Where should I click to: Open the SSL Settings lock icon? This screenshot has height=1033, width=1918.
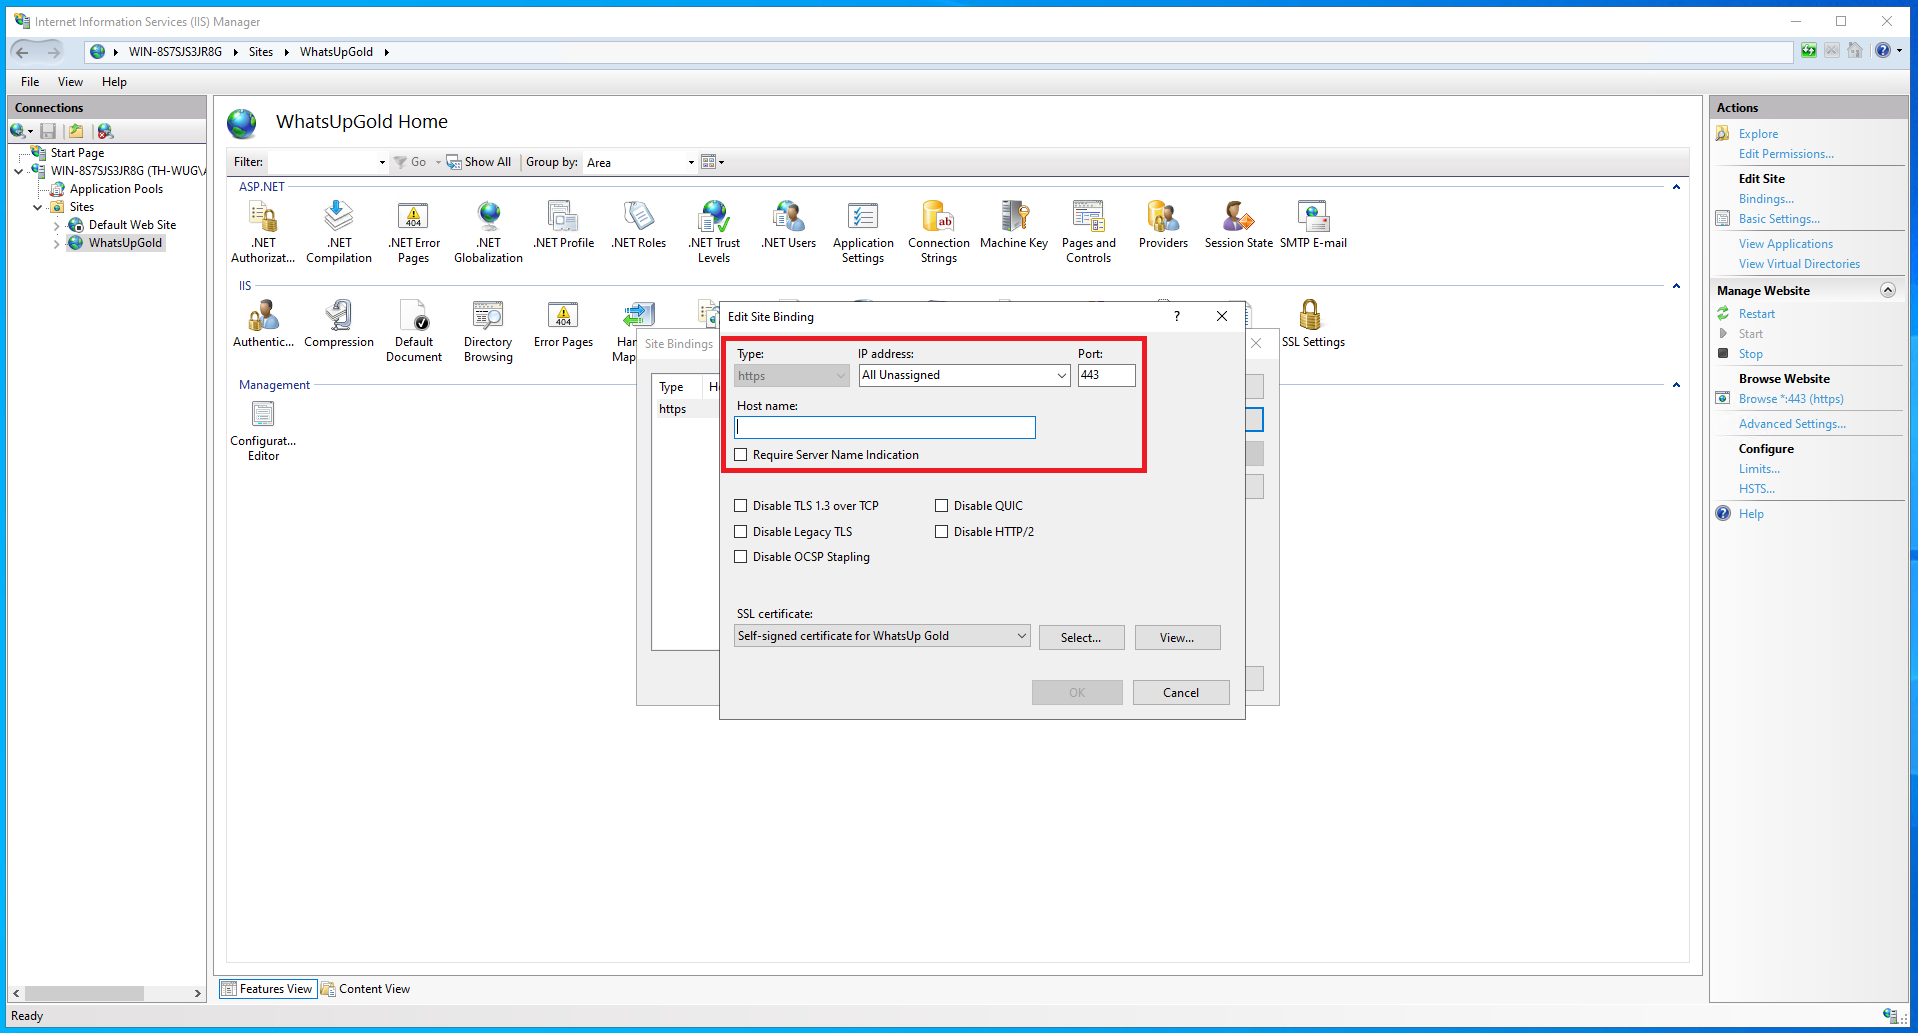point(1310,316)
